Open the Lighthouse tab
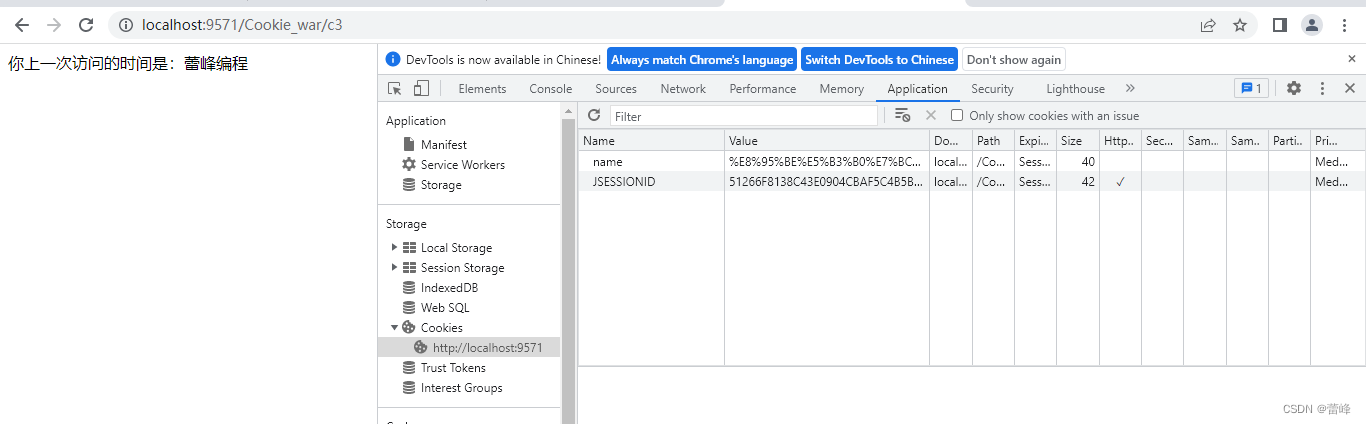Viewport: 1366px width, 424px height. click(x=1075, y=89)
